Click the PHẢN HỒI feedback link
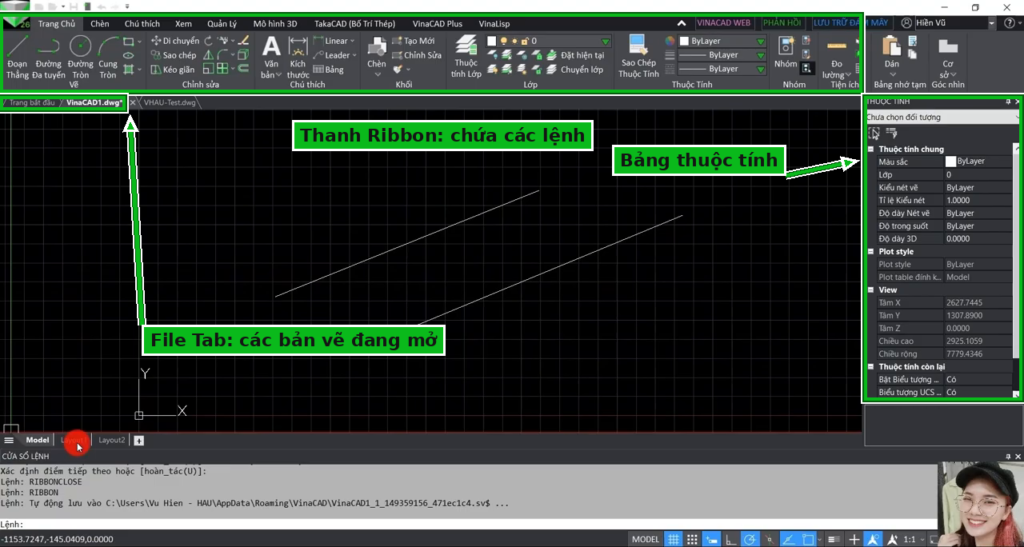 [782, 23]
